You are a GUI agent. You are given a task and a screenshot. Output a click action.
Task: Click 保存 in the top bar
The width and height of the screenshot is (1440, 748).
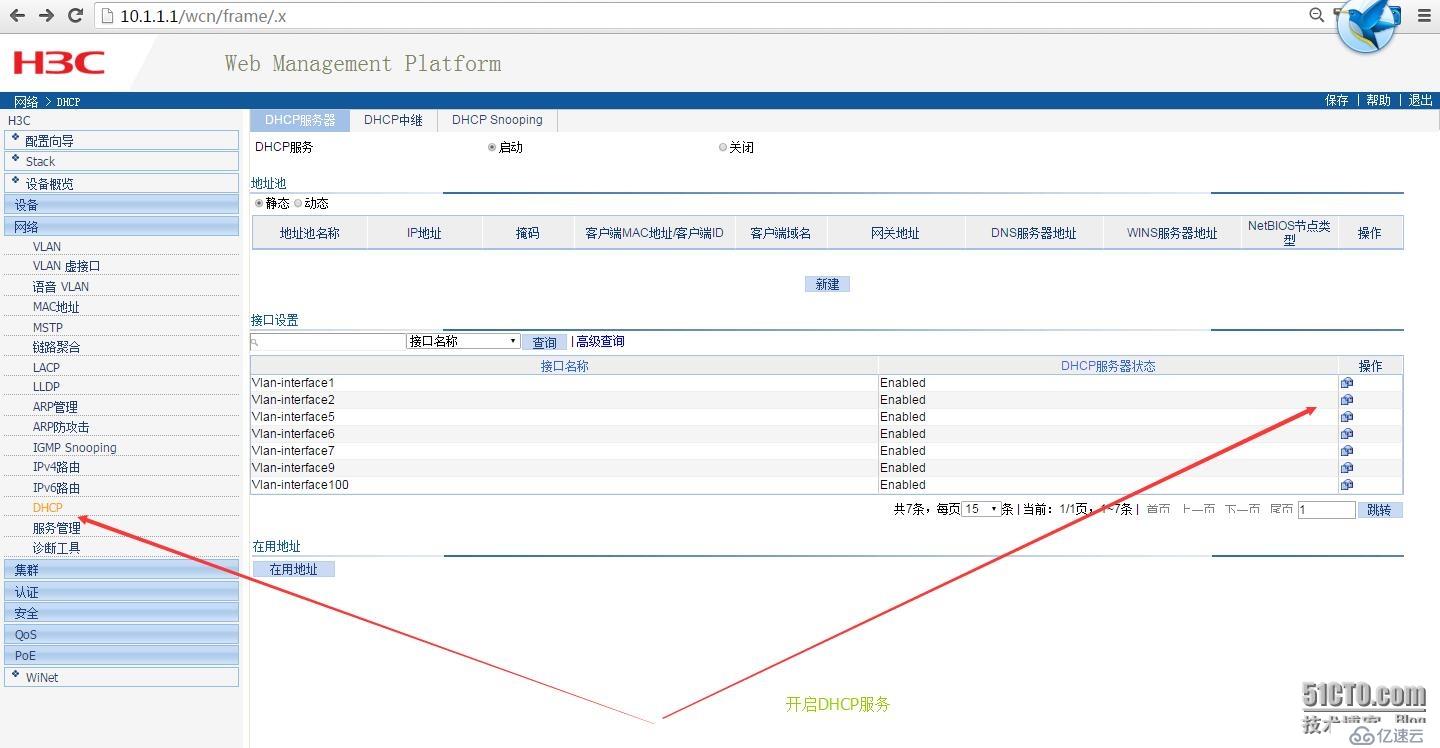[x=1337, y=100]
